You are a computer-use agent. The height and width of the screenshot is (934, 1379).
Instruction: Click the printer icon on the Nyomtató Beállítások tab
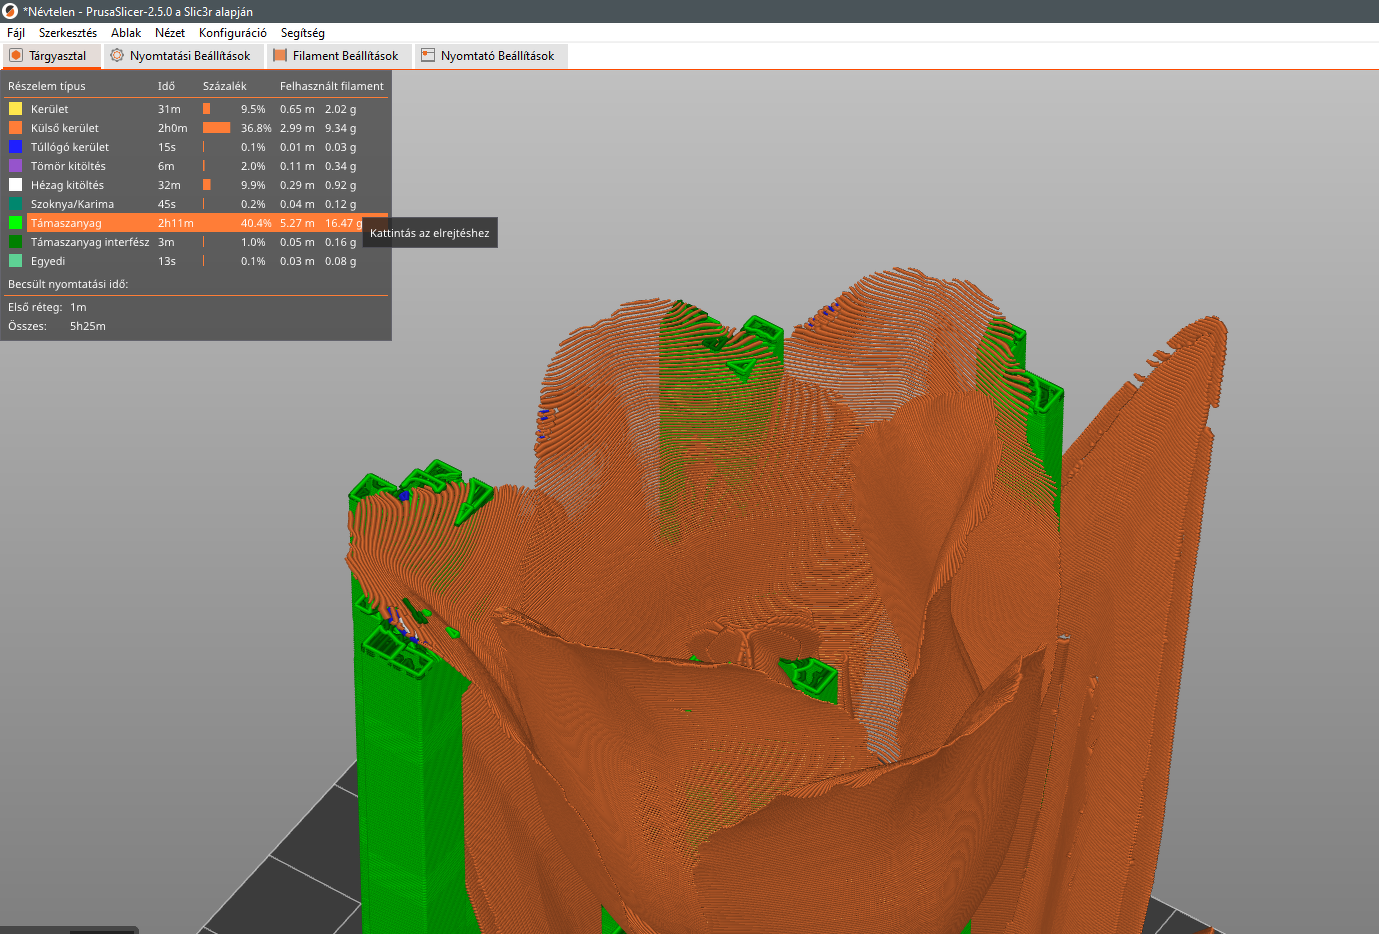pos(428,56)
